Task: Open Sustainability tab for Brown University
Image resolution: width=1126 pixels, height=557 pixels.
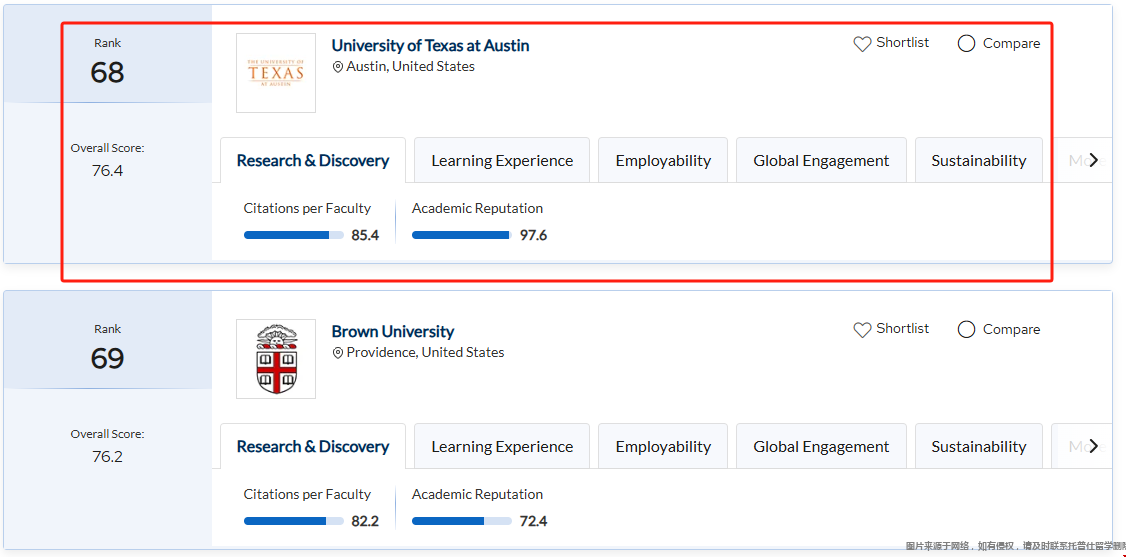Action: tap(978, 447)
